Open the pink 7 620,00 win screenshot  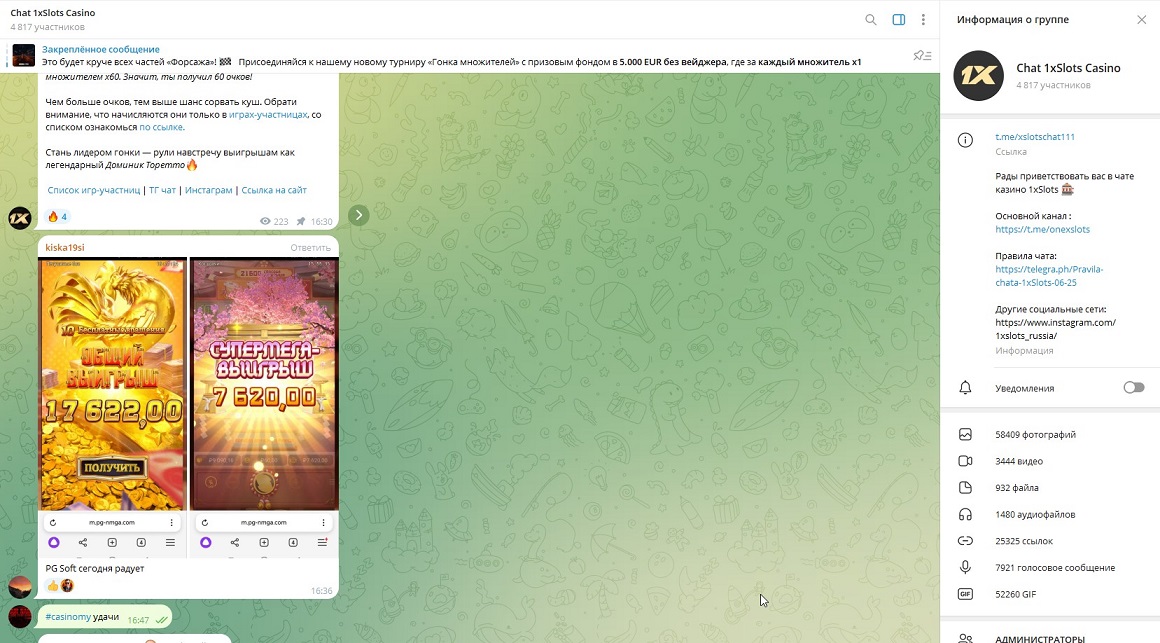(x=264, y=385)
